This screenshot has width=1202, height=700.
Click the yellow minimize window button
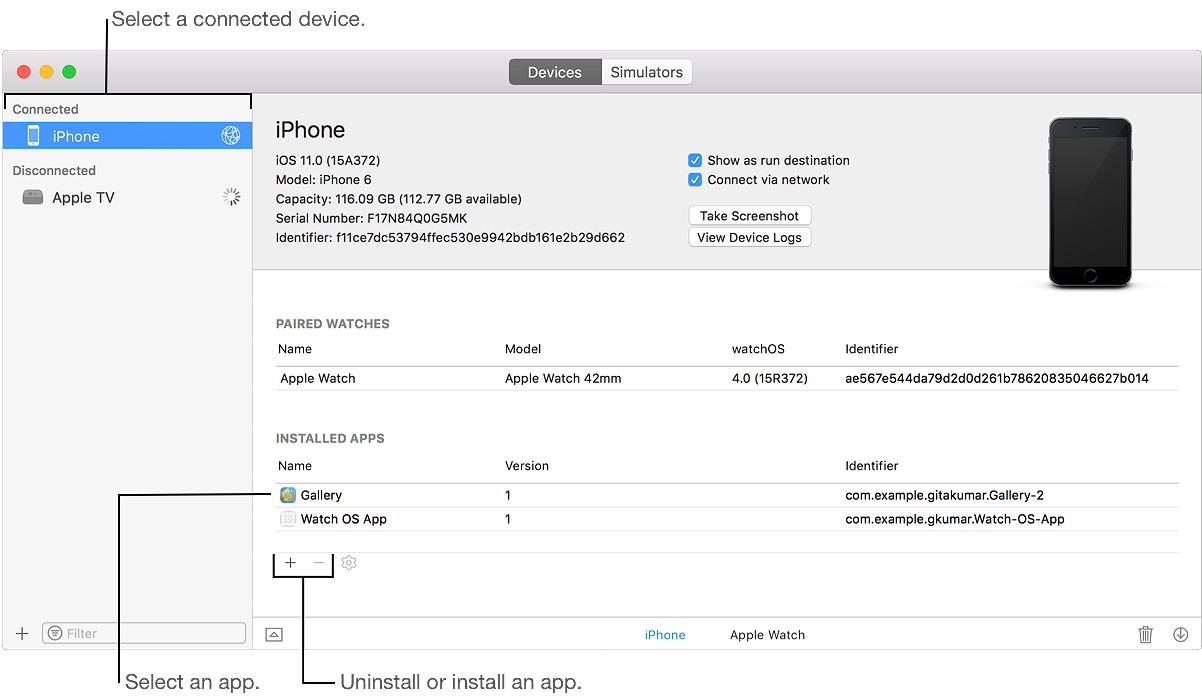[x=46, y=72]
